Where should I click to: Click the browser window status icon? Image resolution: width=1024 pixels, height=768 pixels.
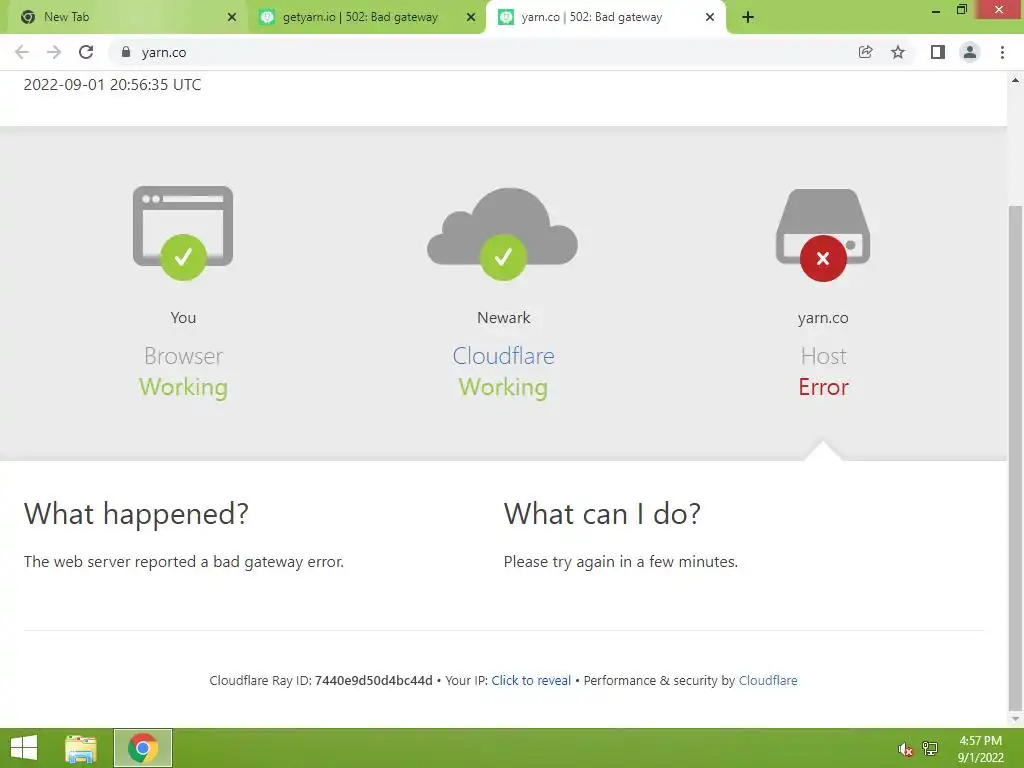click(x=183, y=233)
